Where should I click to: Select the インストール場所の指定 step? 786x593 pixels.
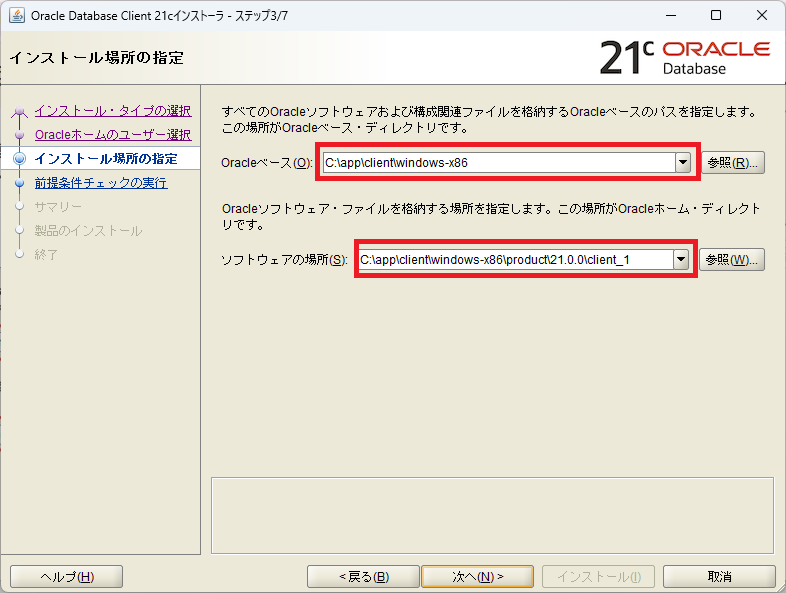106,159
